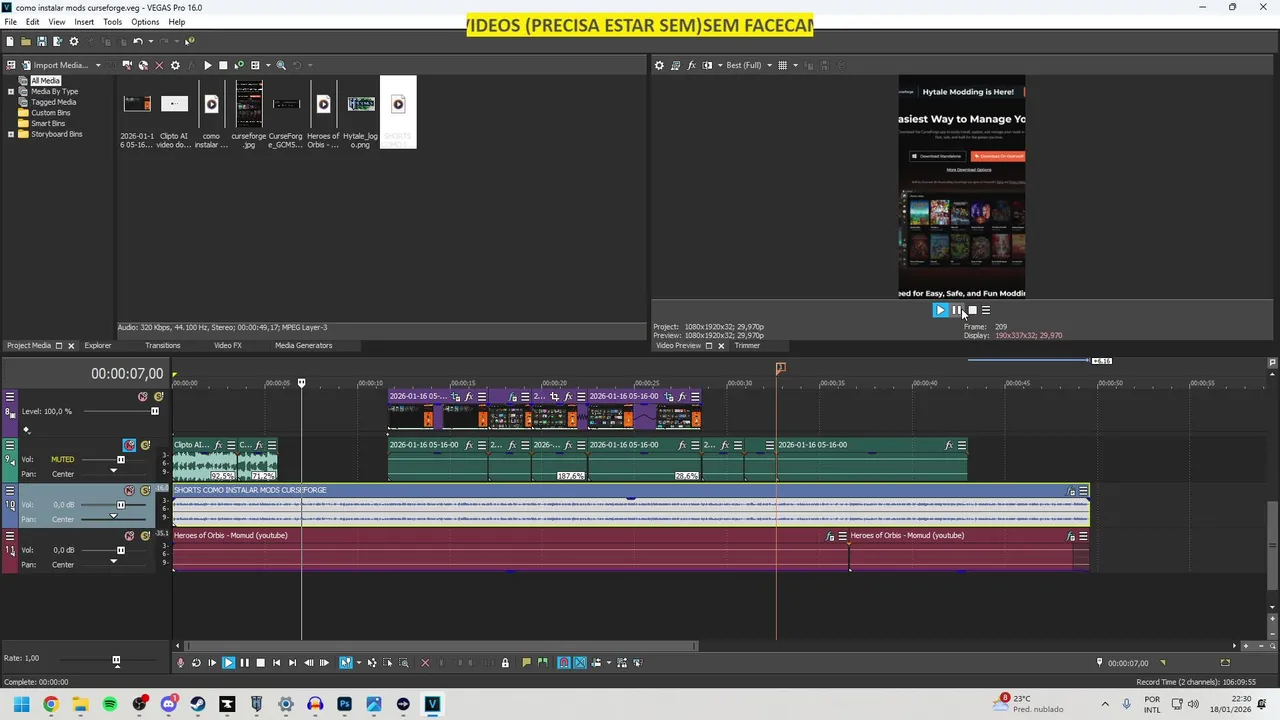The image size is (1280, 720).
Task: Remove selected media with the red X icon
Action: pos(159,66)
